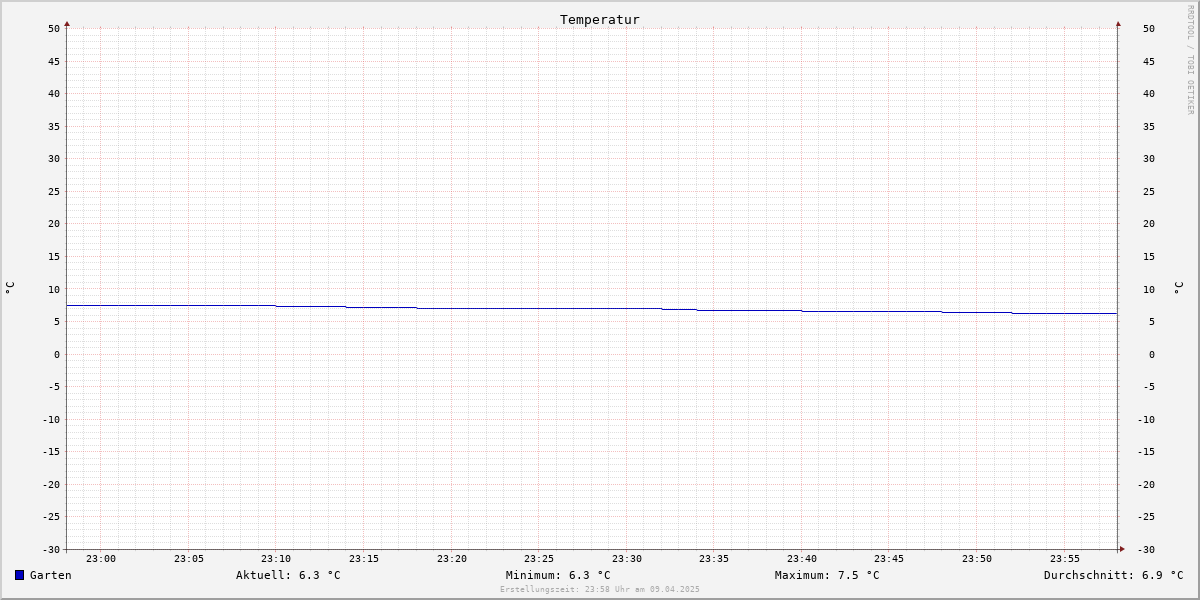Click the 23:20 time axis label
This screenshot has width=1200, height=600.
pyautogui.click(x=452, y=559)
